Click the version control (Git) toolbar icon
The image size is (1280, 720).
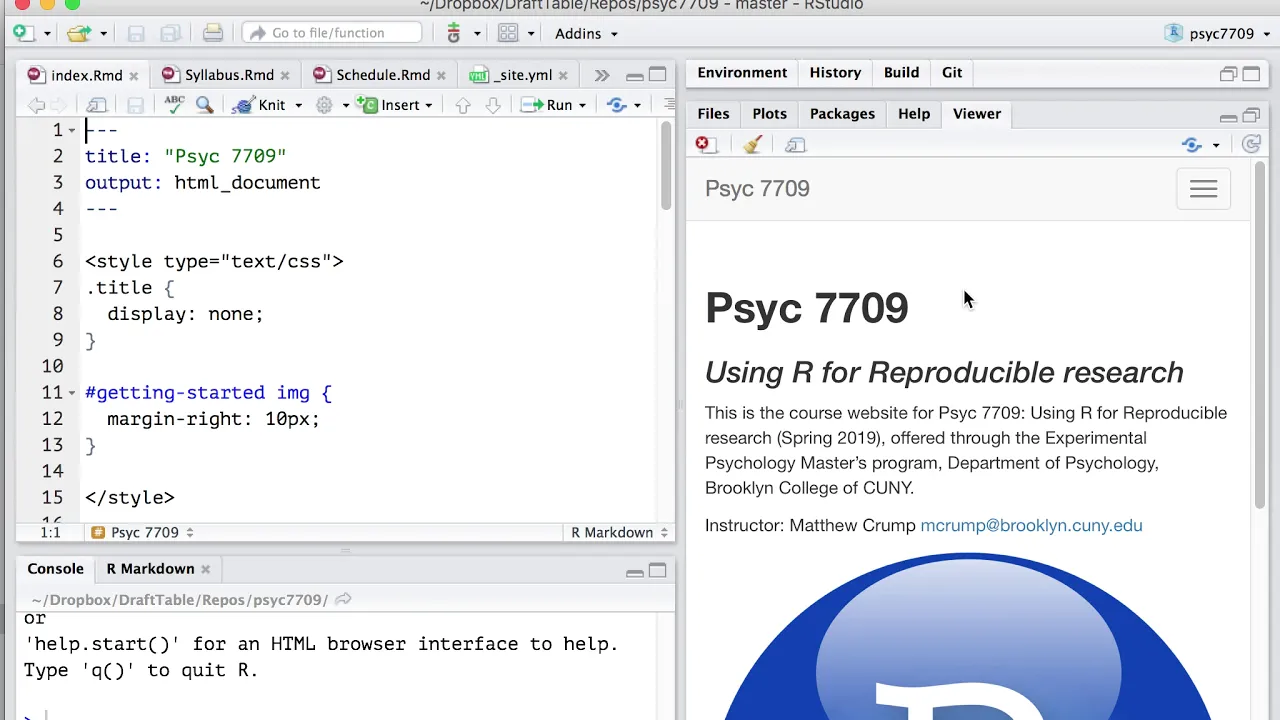[x=454, y=33]
